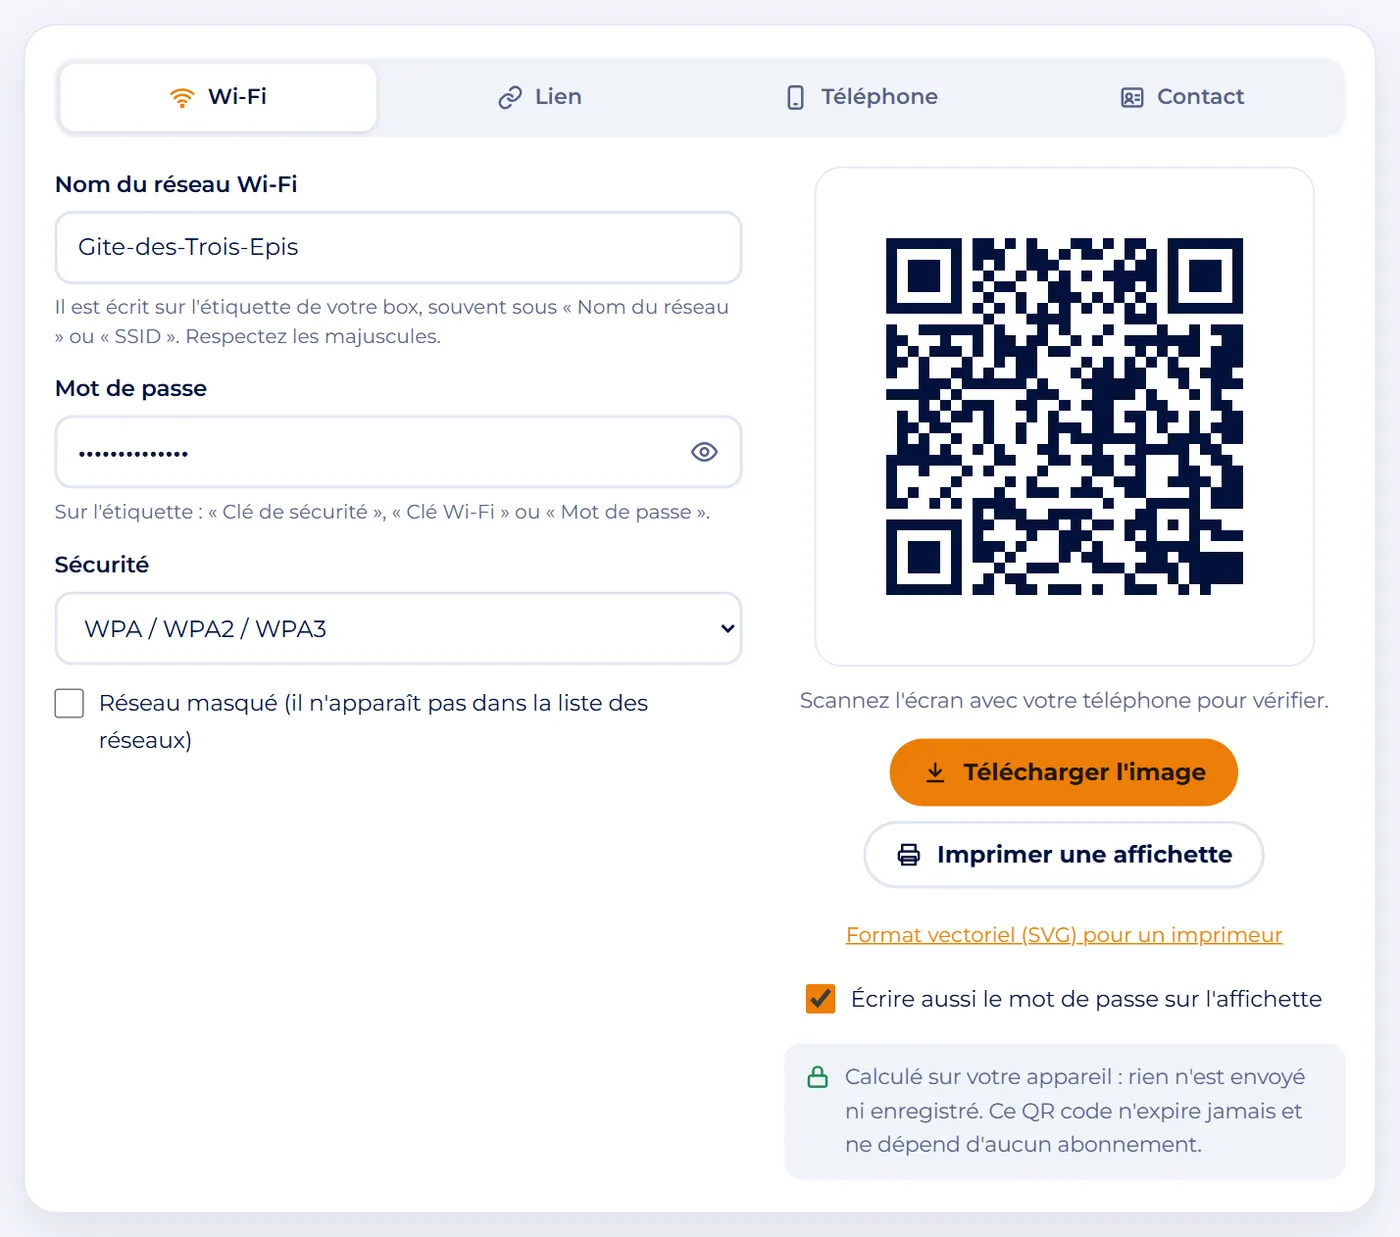
Task: Select the Téléphone tab
Action: (x=861, y=97)
